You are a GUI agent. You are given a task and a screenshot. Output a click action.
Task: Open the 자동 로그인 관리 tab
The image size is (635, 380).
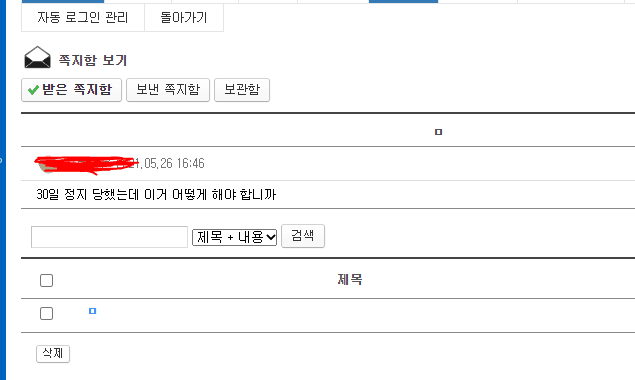(x=83, y=17)
